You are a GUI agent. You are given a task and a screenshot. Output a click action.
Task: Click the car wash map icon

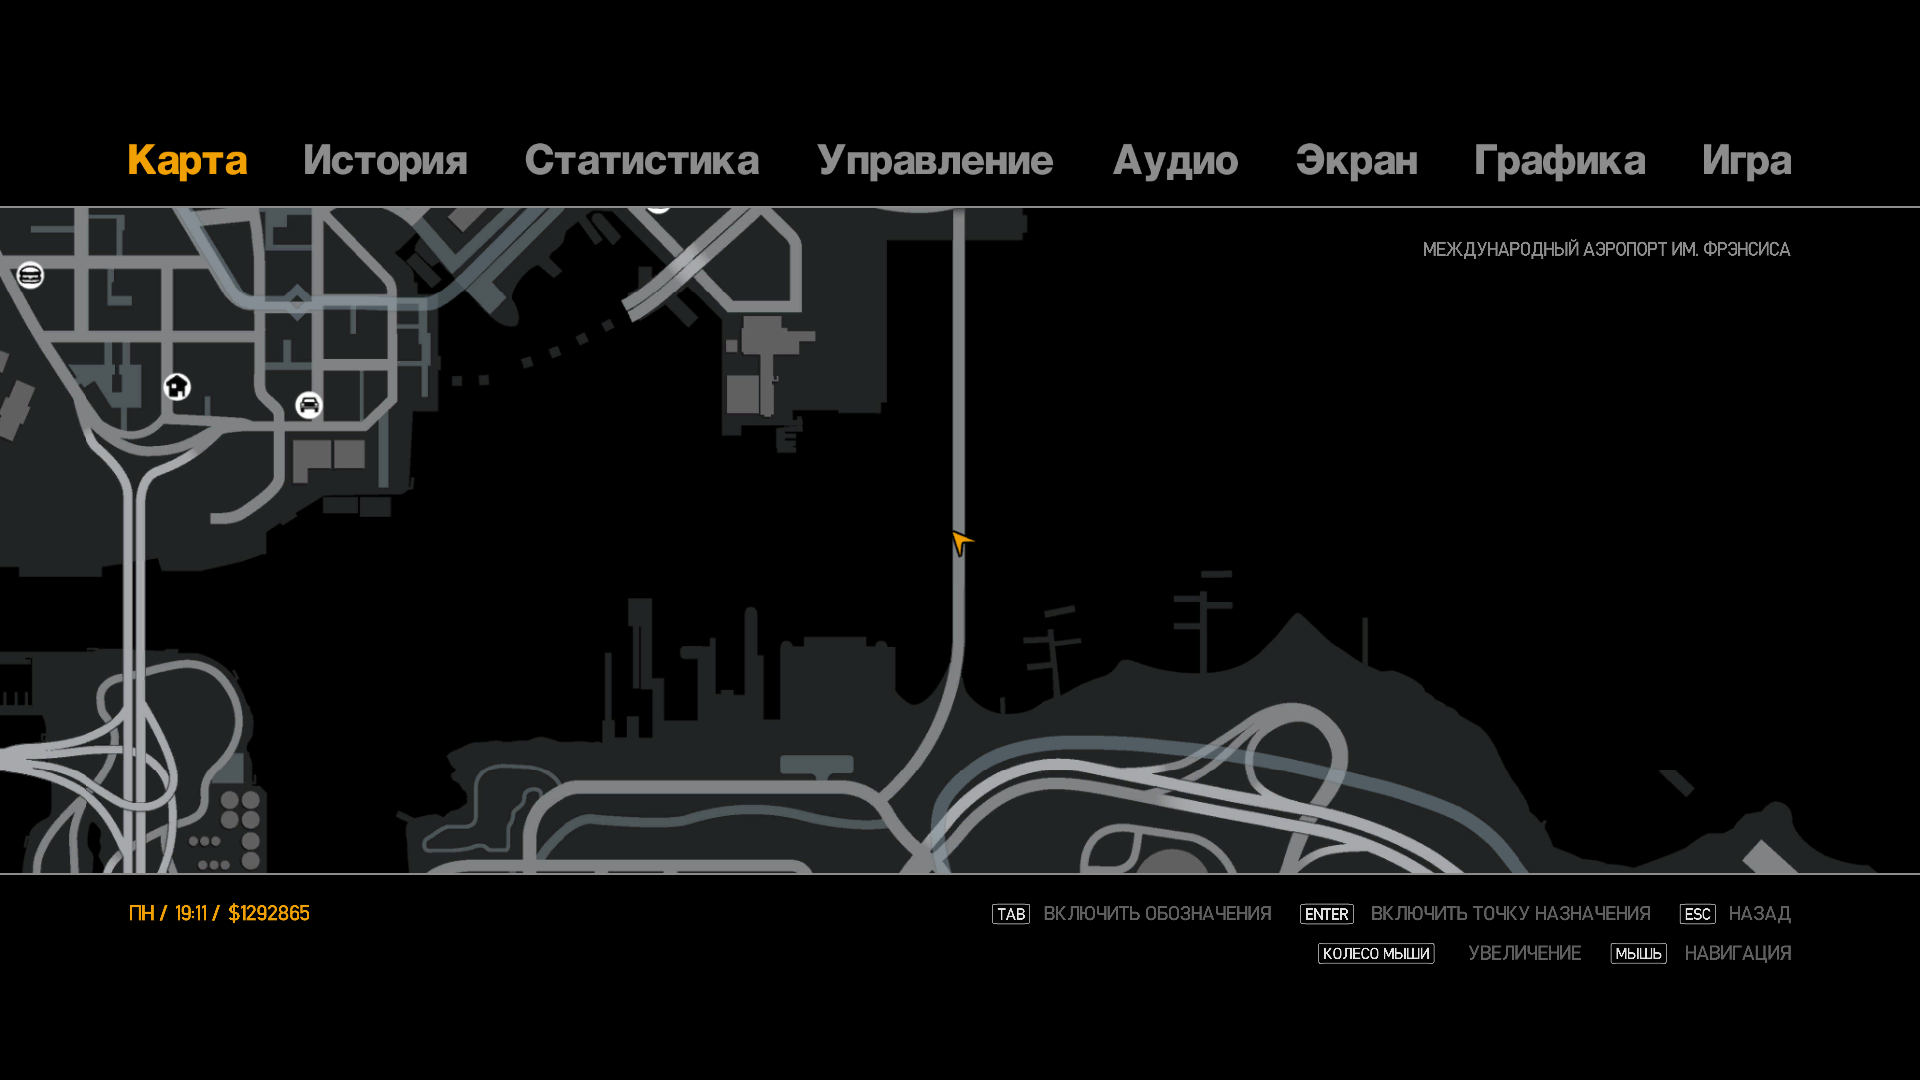(309, 405)
